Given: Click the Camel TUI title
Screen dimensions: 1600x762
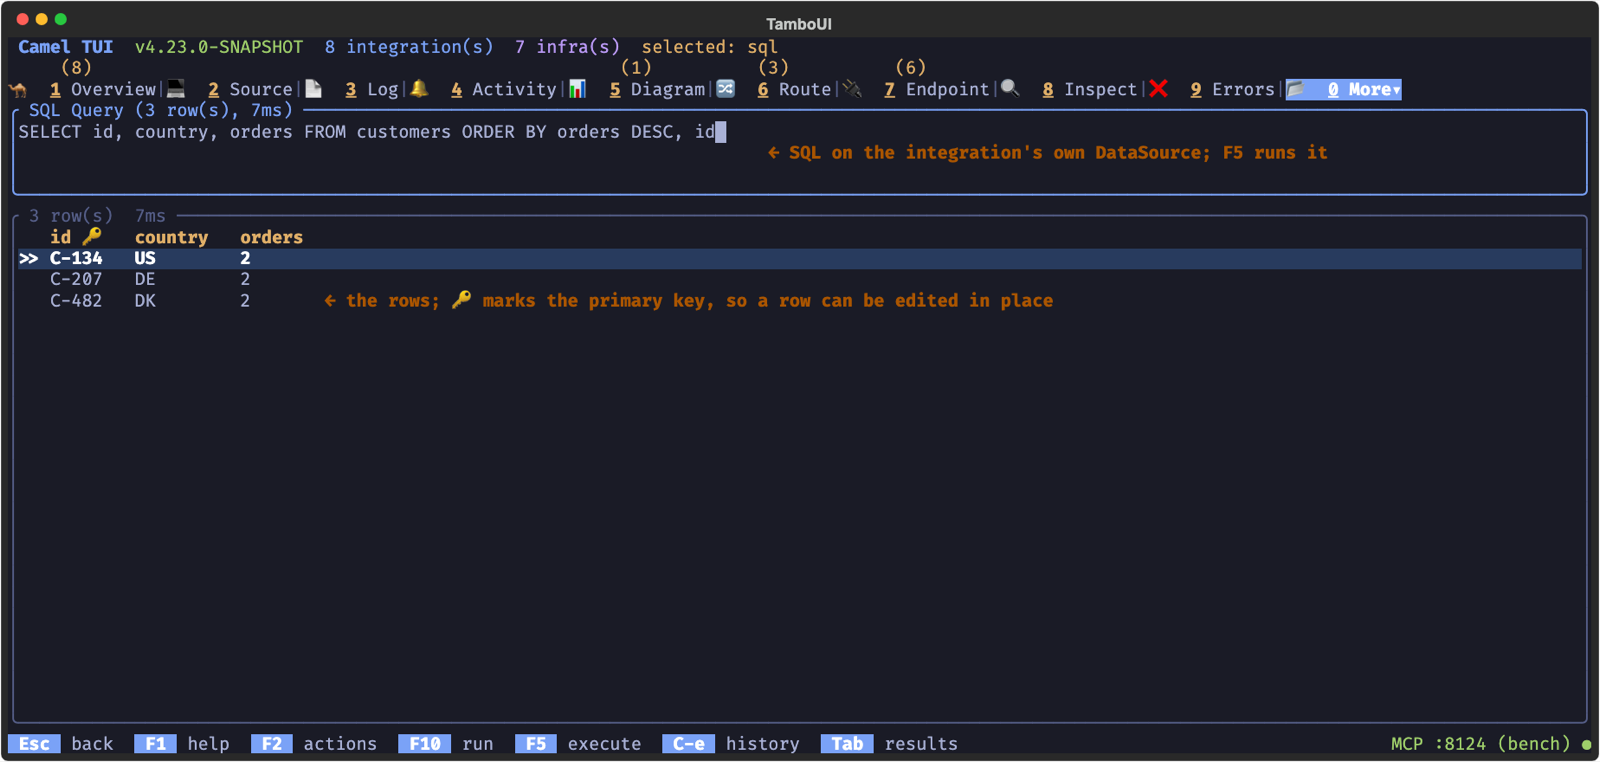Looking at the screenshot, I should [x=66, y=47].
